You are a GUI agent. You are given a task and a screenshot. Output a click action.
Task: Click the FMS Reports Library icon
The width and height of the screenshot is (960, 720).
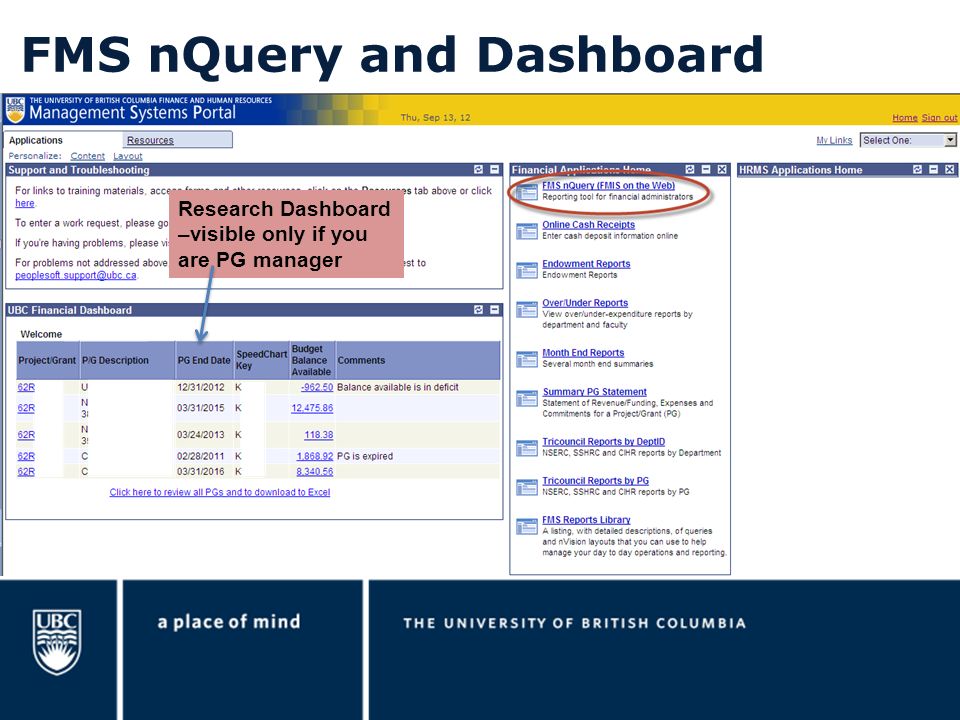[527, 527]
